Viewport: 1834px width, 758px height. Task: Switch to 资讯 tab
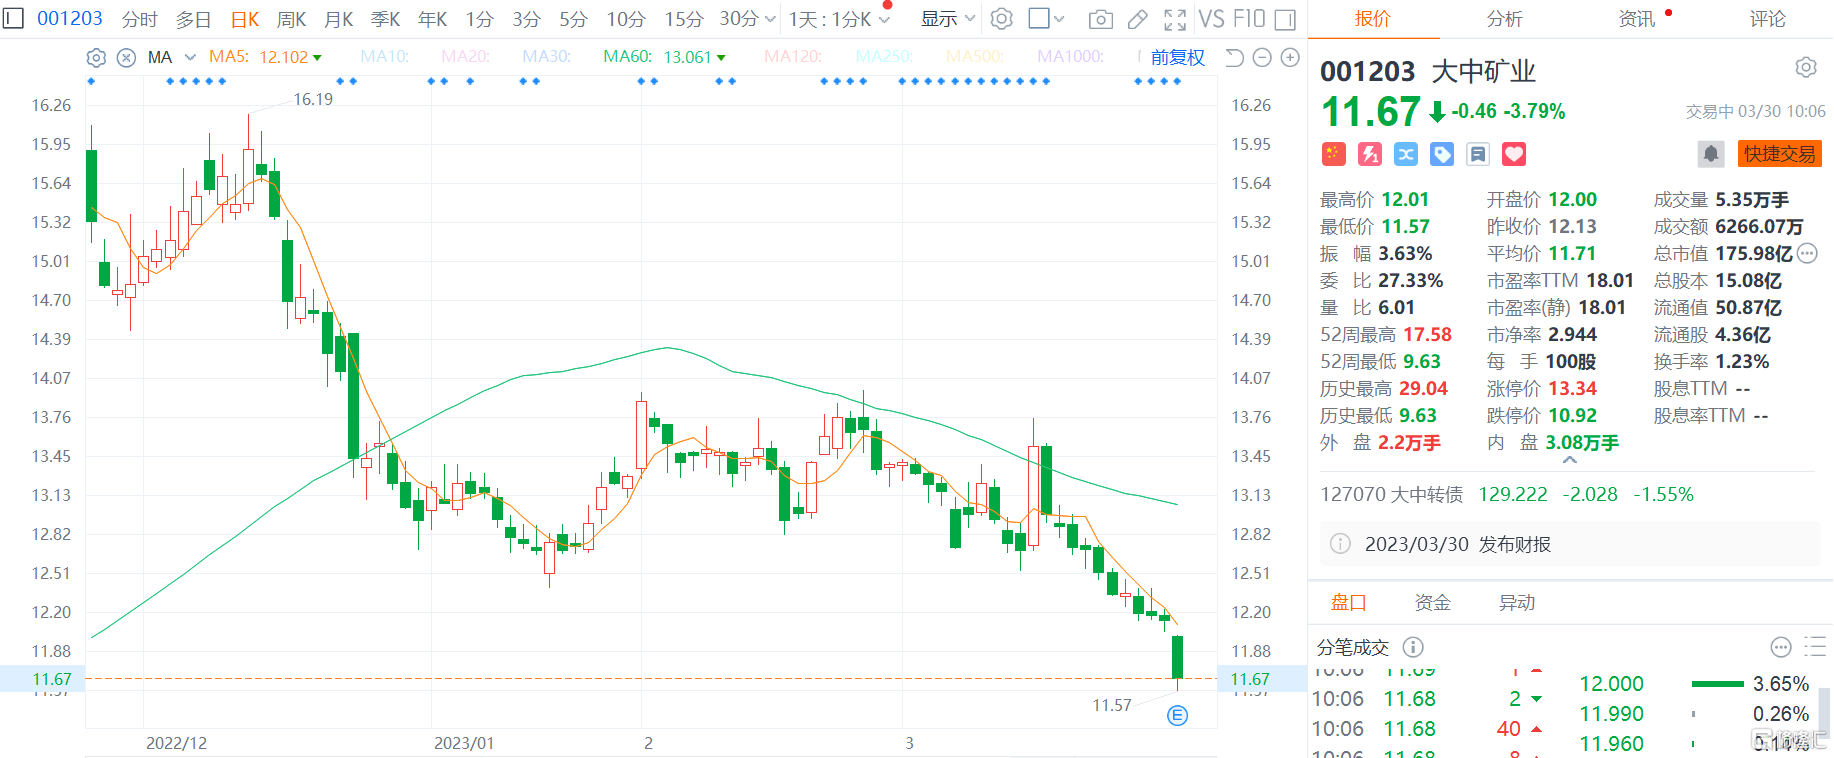pos(1637,19)
